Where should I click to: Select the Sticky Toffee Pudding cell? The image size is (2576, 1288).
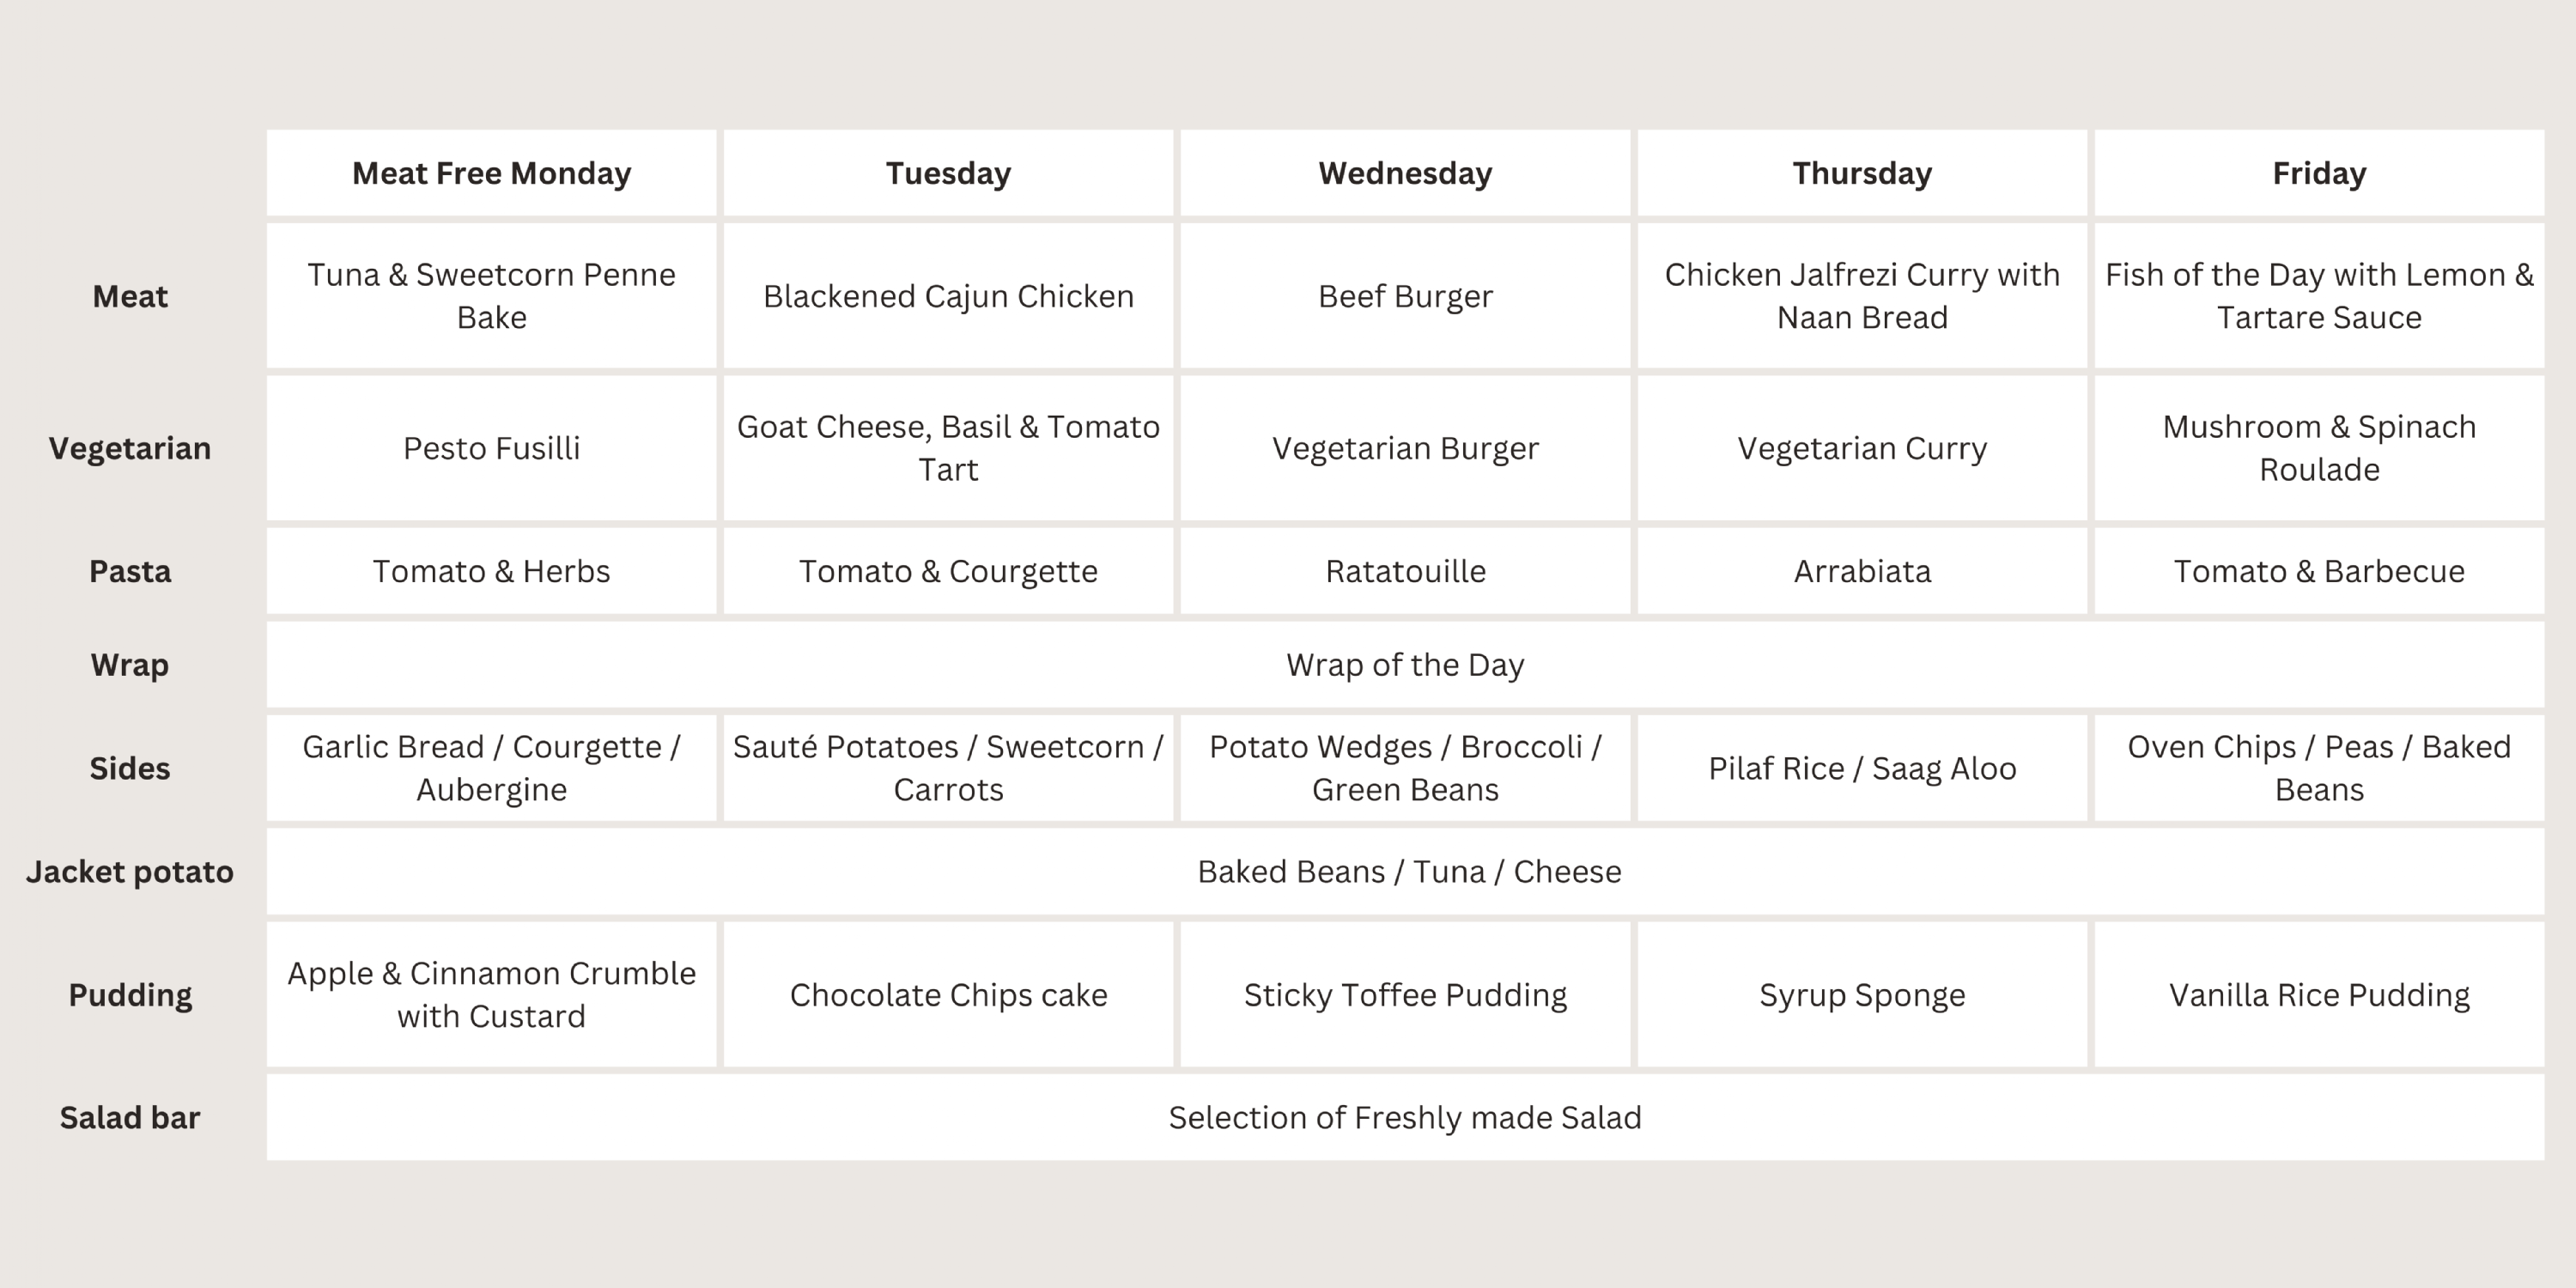pyautogui.click(x=1405, y=995)
